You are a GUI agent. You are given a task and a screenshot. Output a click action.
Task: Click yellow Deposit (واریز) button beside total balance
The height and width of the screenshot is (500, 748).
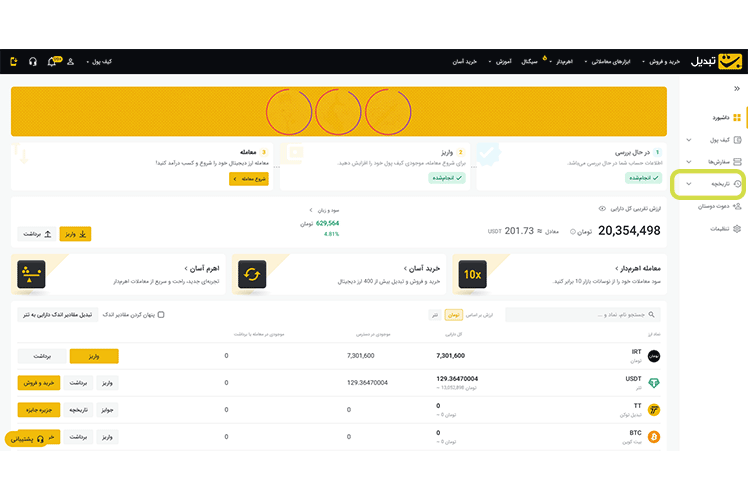[x=75, y=233]
